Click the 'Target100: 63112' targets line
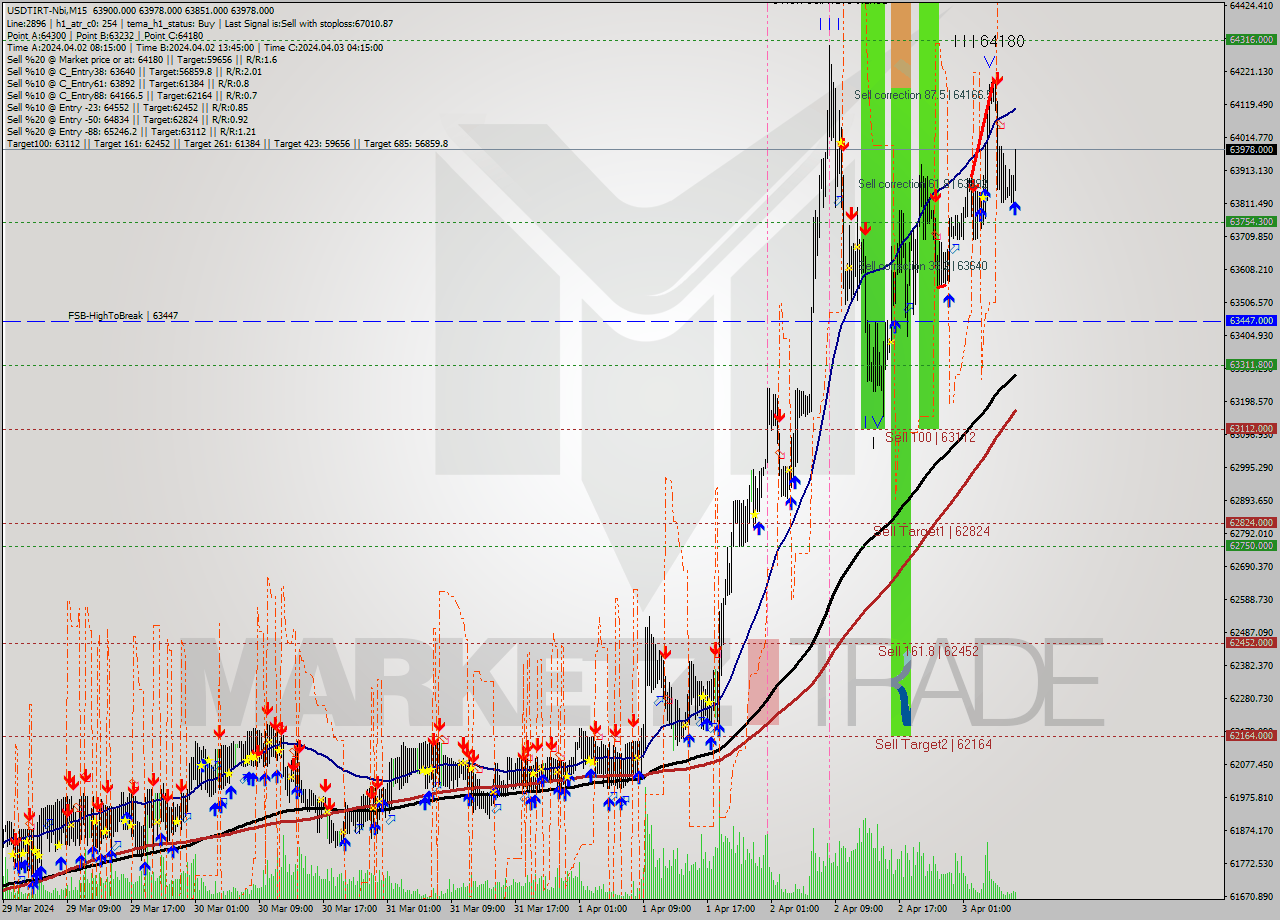1280x920 pixels. (x=227, y=143)
